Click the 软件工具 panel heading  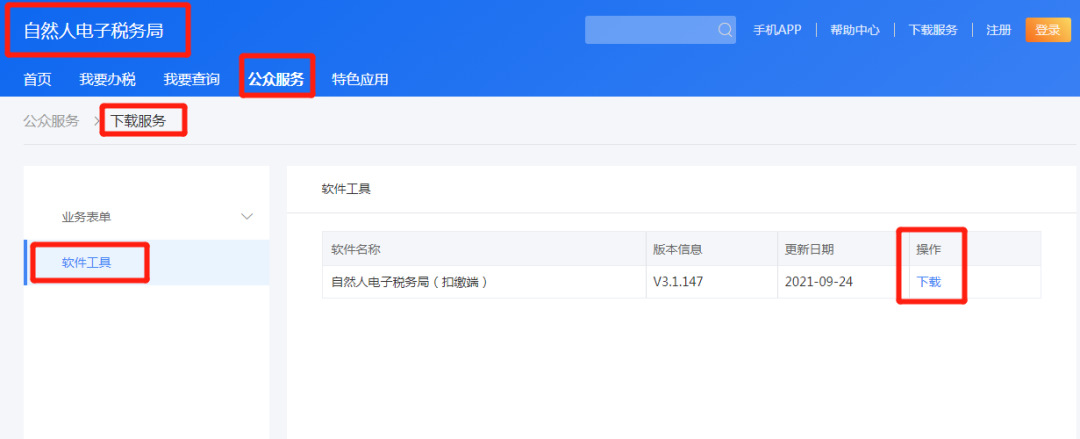(x=346, y=188)
